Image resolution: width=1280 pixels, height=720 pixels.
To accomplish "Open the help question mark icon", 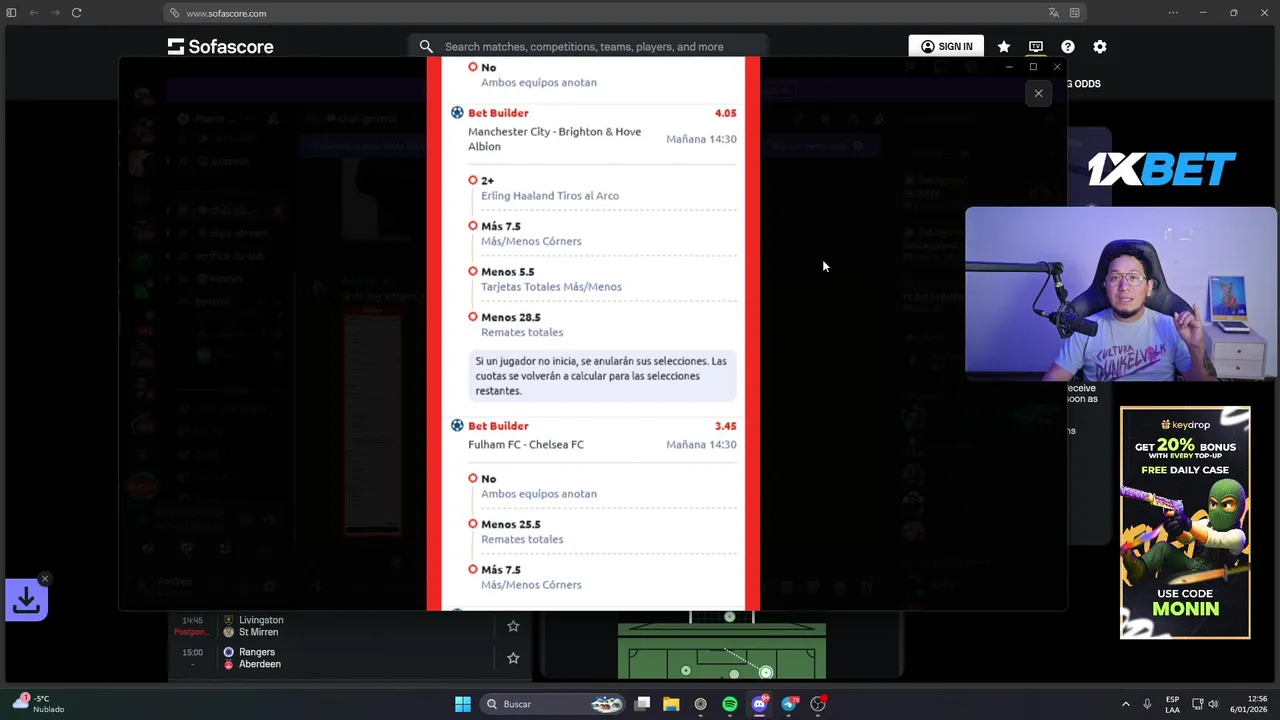I will point(1068,47).
